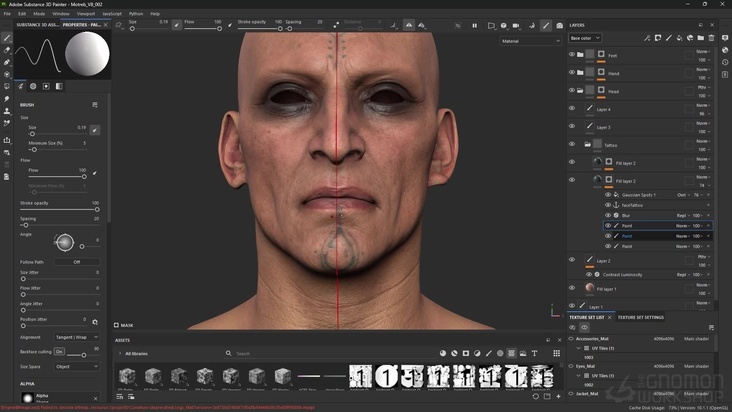The height and width of the screenshot is (412, 732).
Task: Open the Size Space Object dropdown
Action: 77,366
